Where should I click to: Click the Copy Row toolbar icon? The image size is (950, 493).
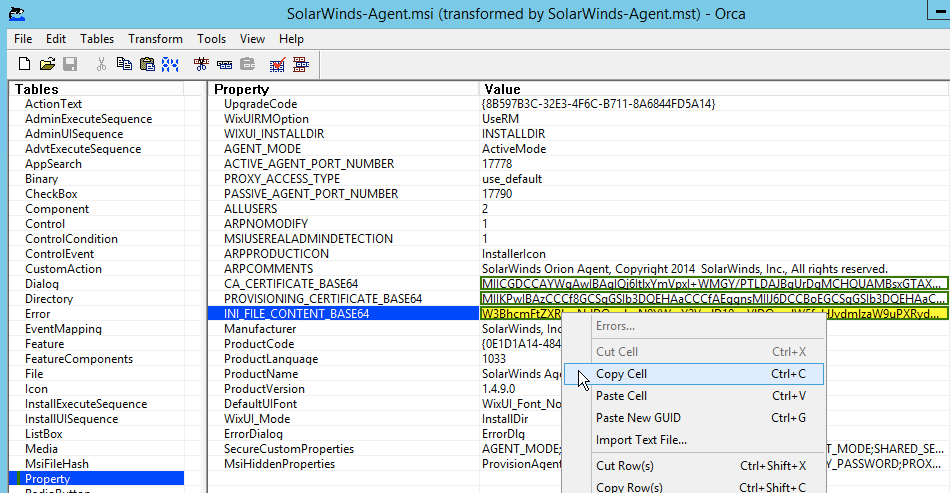pyautogui.click(x=224, y=64)
